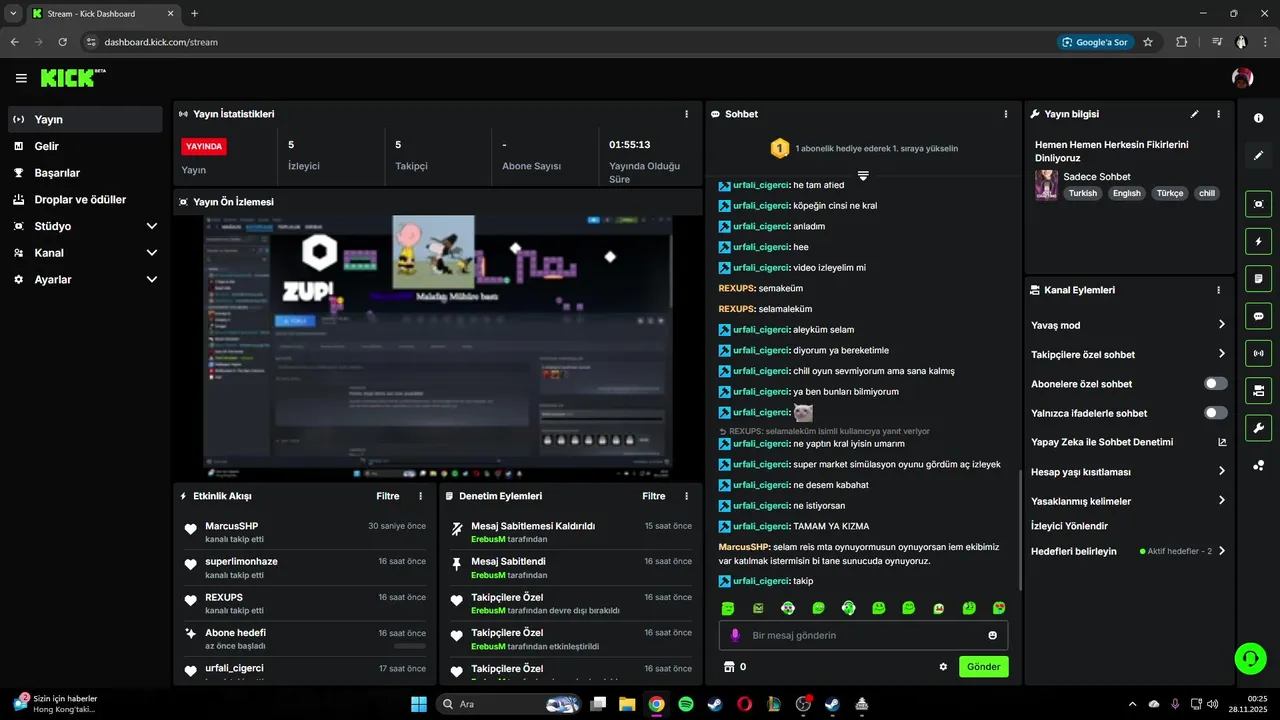Open Hedefleri belirleyin chevron
This screenshot has width=1280, height=720.
(x=1222, y=551)
